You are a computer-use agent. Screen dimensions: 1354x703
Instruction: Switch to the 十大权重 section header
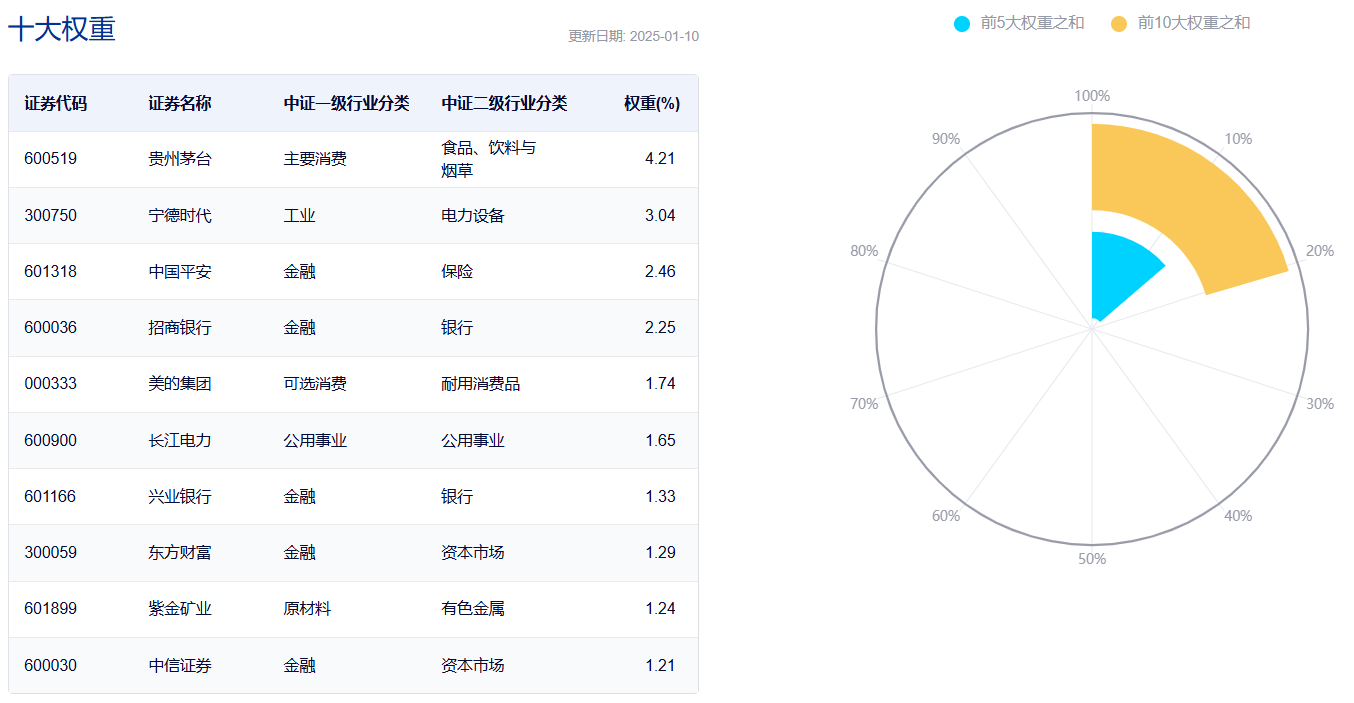pos(64,30)
